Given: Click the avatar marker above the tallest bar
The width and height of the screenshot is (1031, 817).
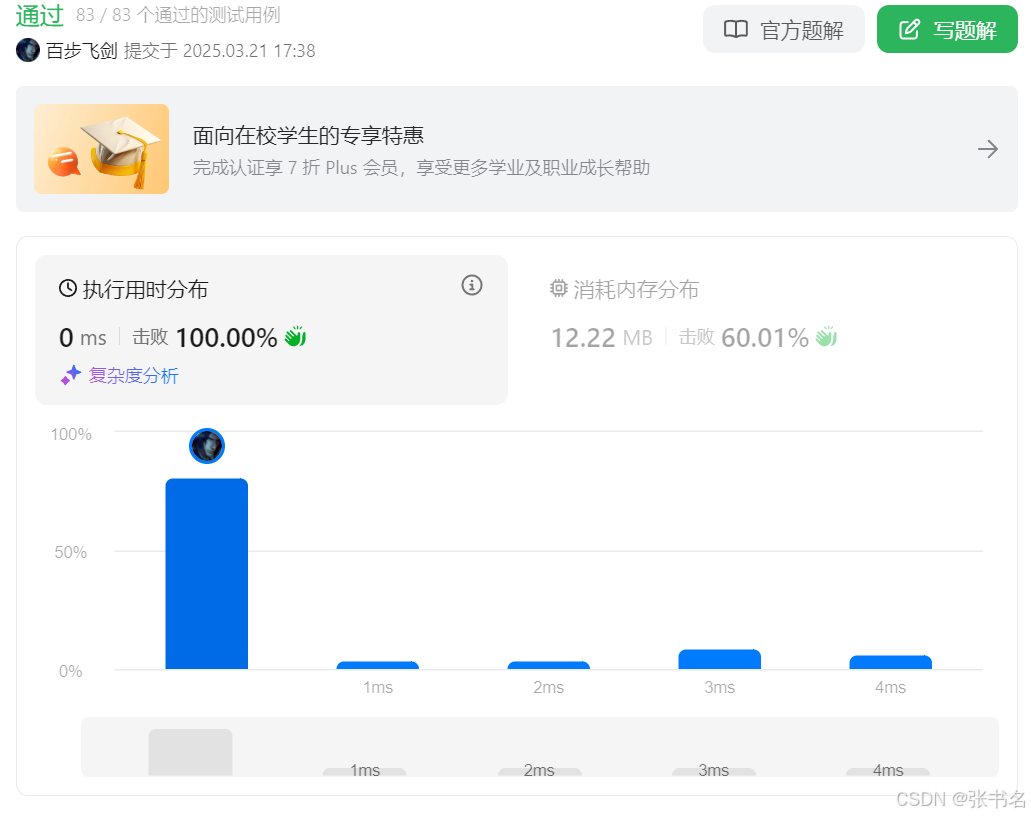Looking at the screenshot, I should 206,446.
